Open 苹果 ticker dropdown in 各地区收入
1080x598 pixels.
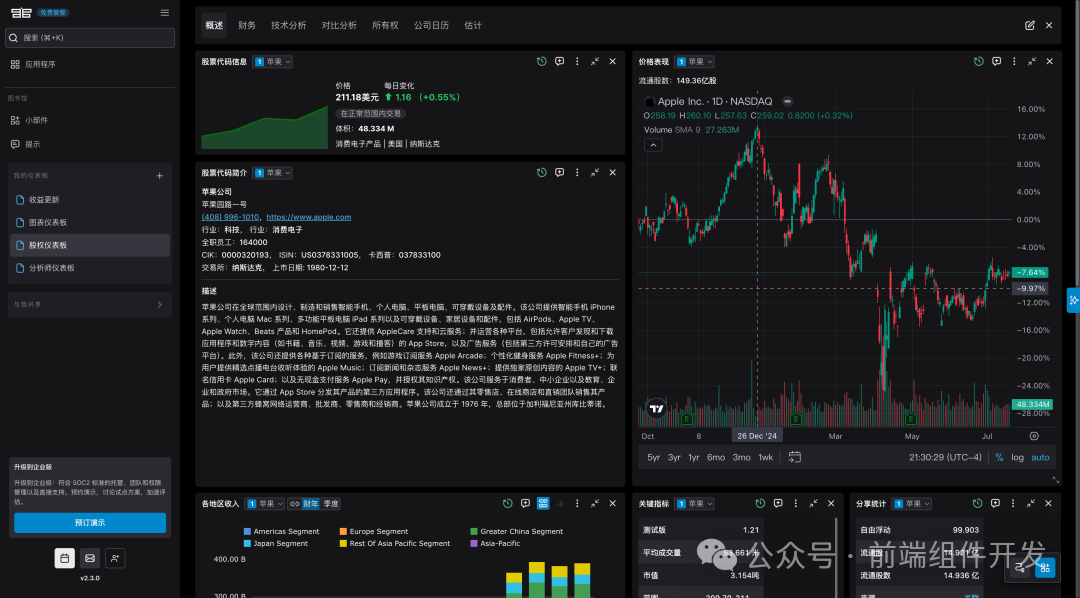264,504
